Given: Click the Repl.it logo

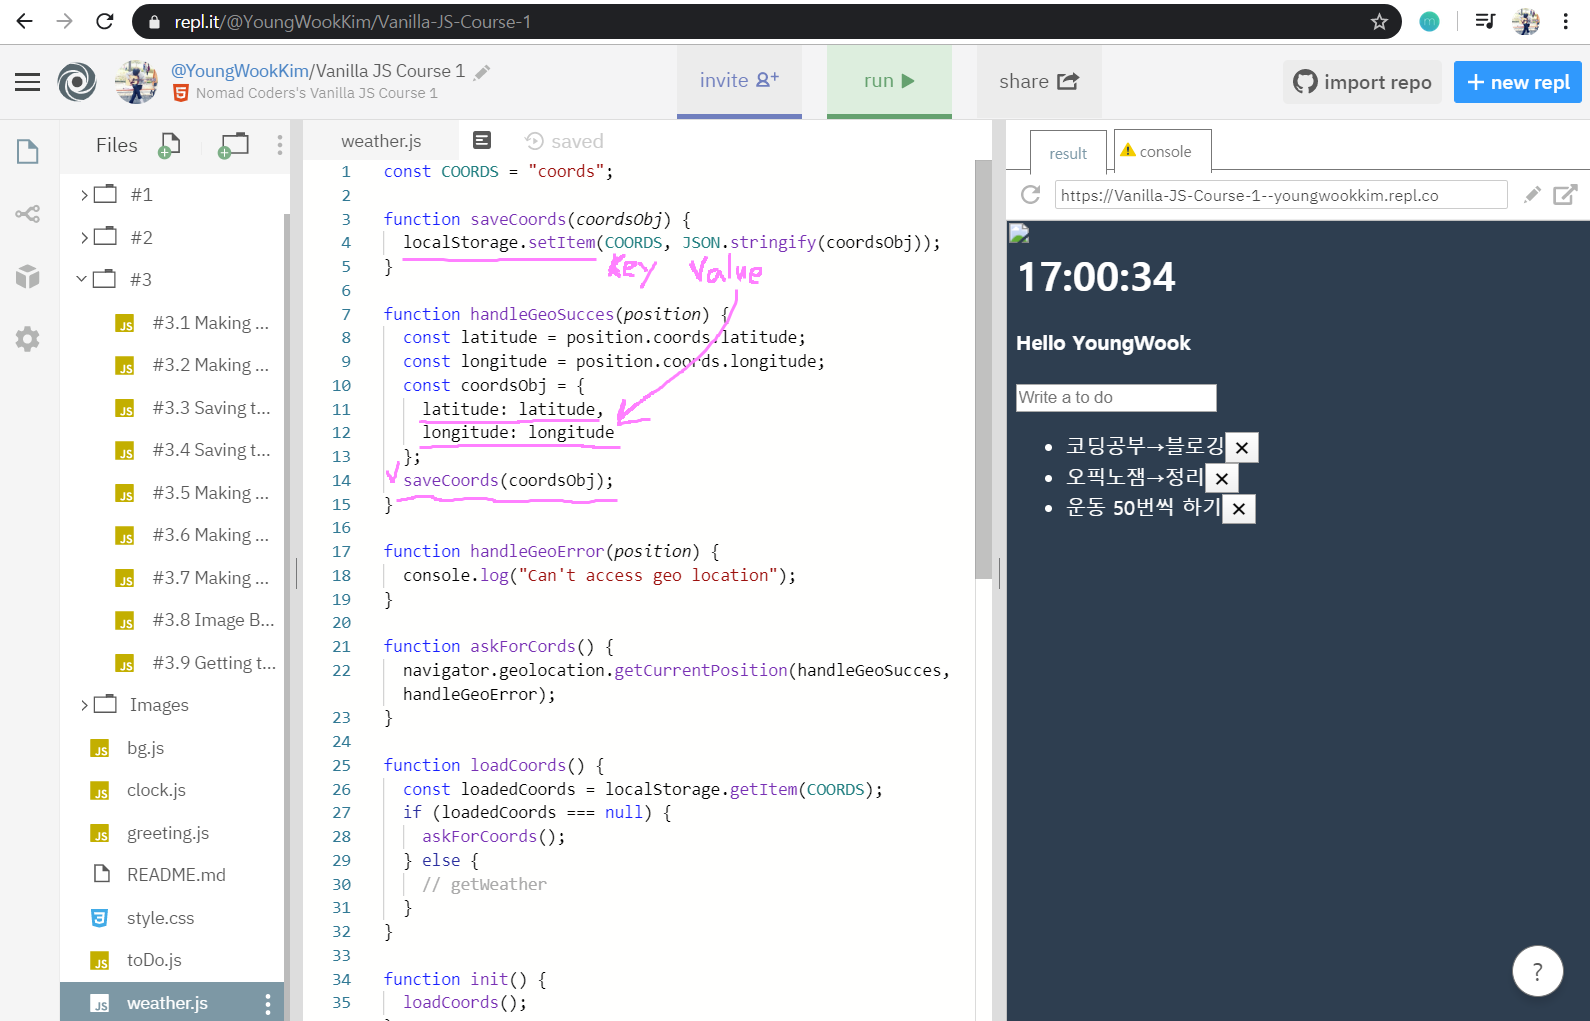Looking at the screenshot, I should tap(77, 82).
